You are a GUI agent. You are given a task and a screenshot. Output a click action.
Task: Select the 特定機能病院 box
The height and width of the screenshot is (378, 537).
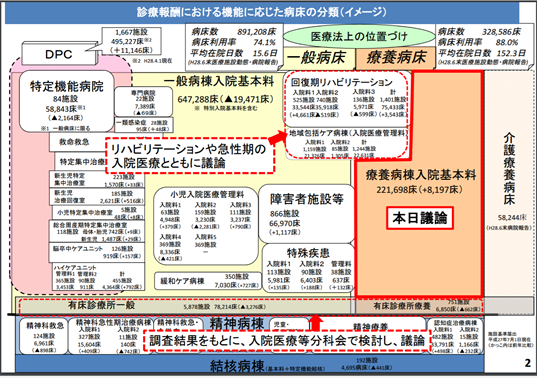tap(66, 101)
